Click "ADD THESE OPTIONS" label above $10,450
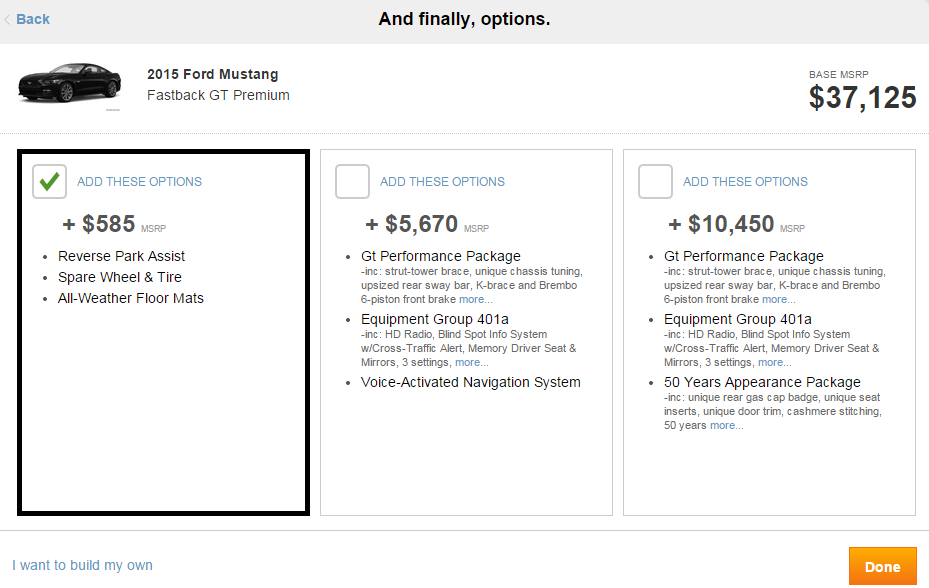Screen dimensions: 929x588 (x=745, y=182)
